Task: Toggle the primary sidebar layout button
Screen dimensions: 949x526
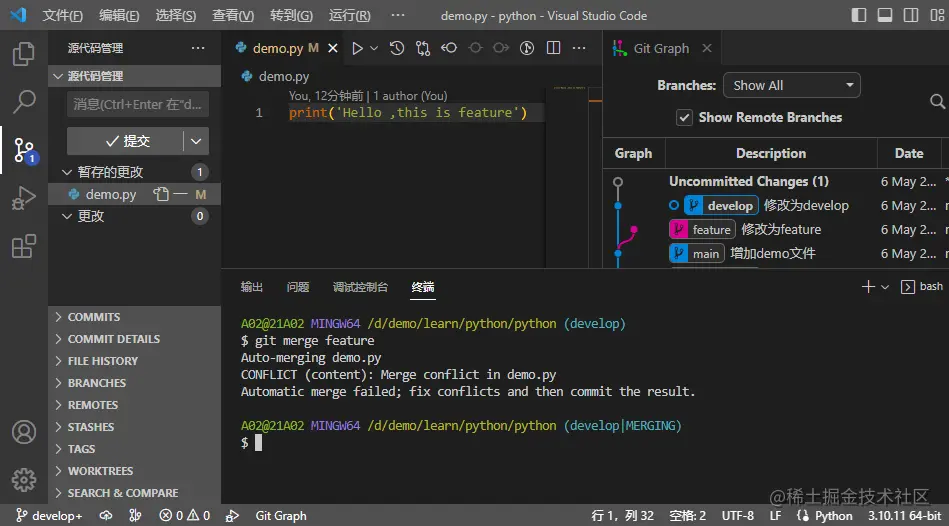Action: pos(859,16)
